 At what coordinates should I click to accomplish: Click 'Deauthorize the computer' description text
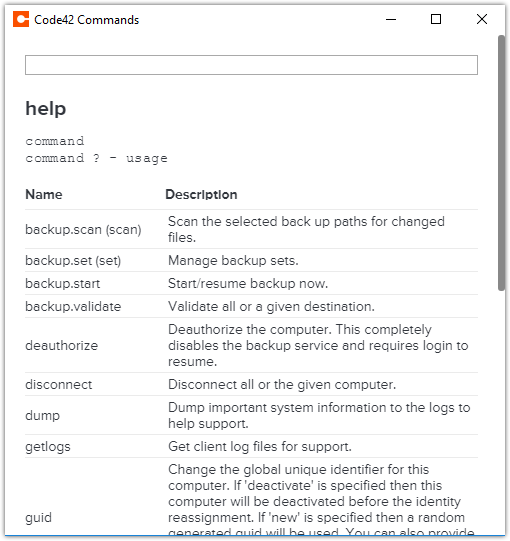click(318, 345)
